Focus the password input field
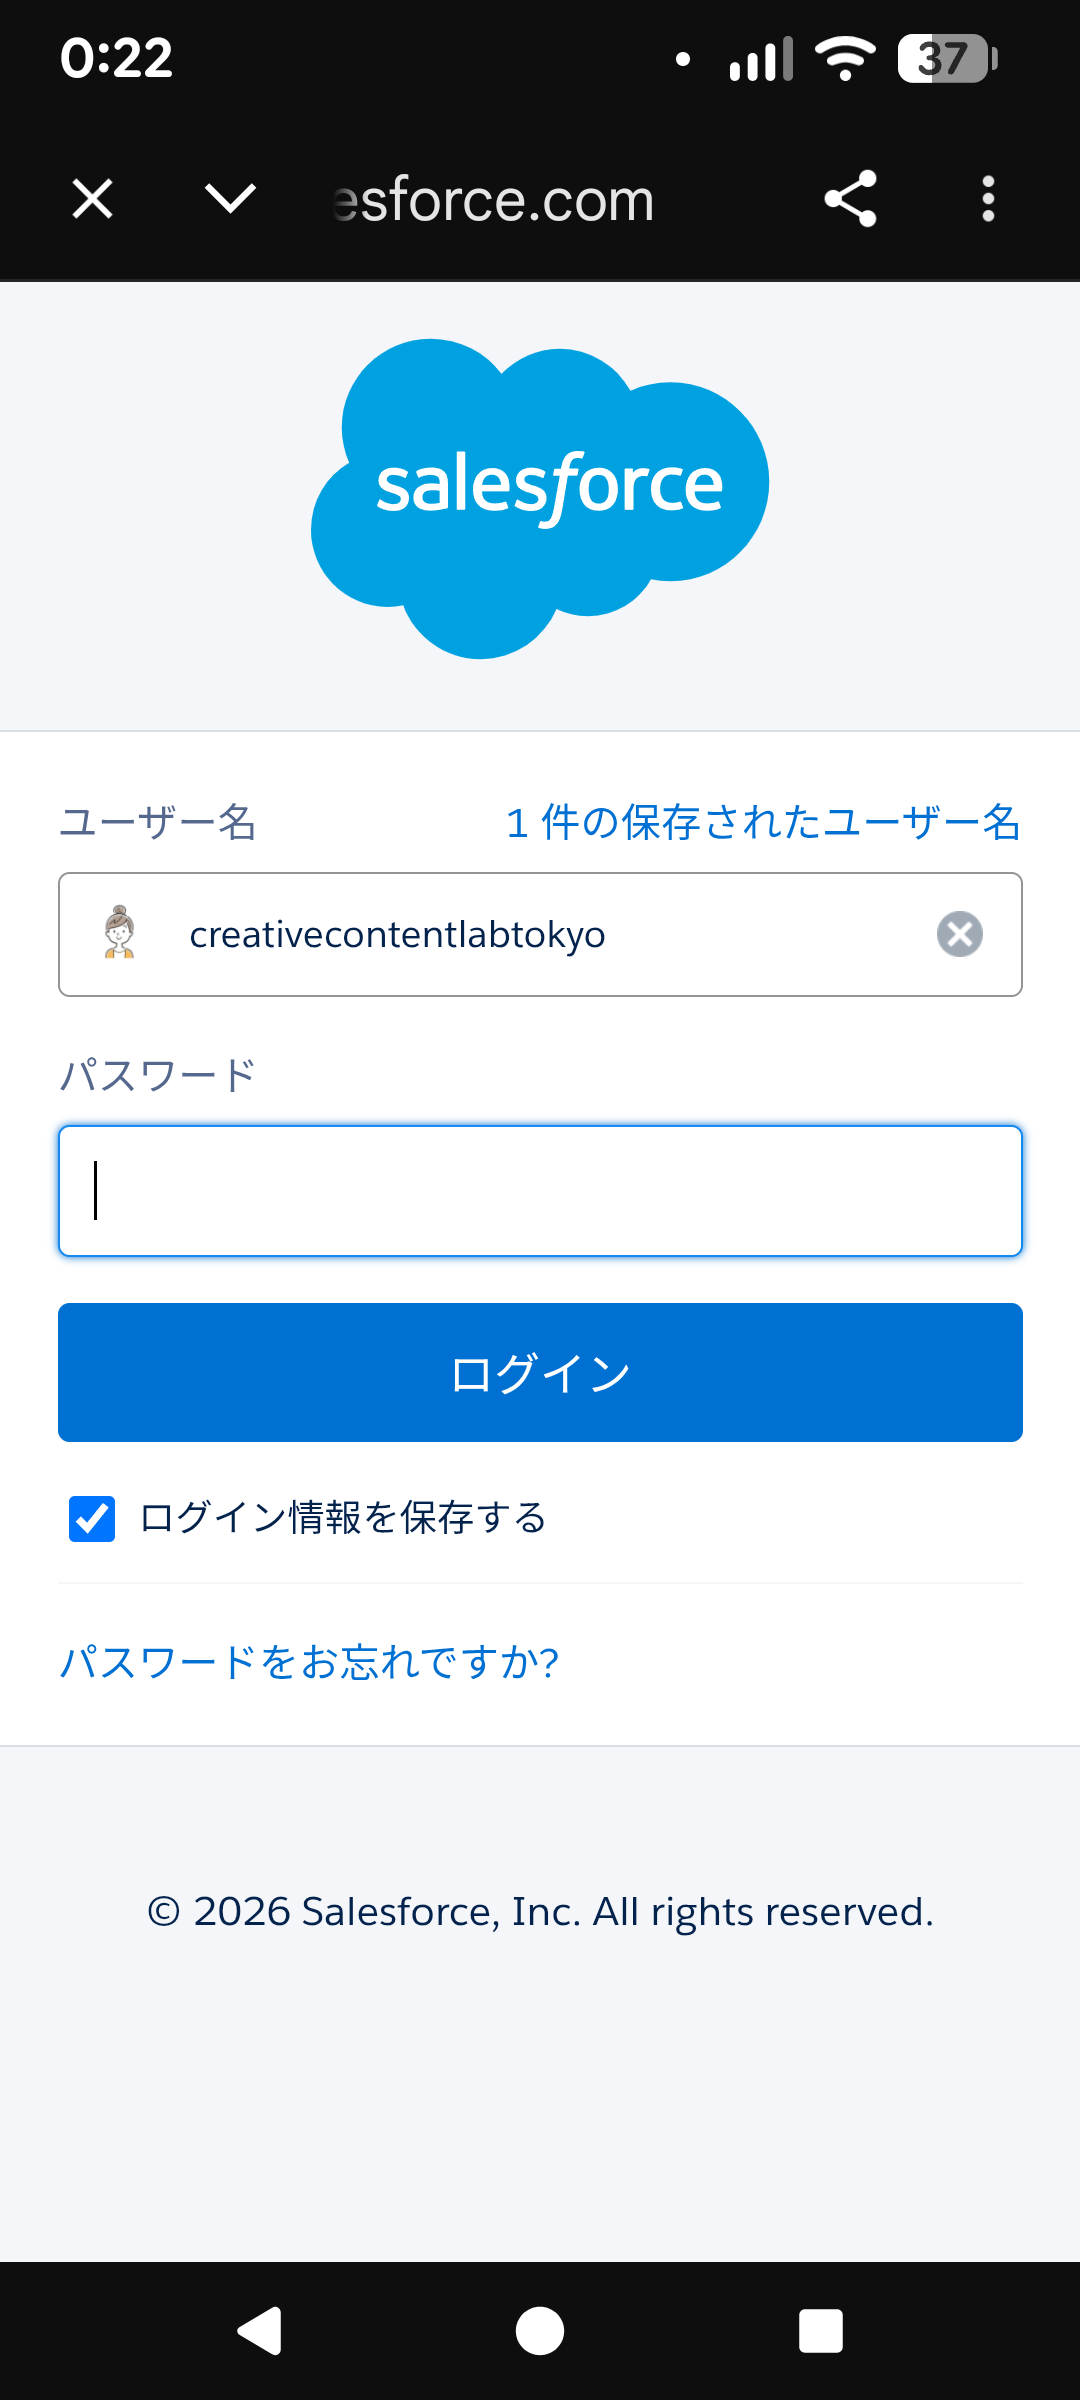This screenshot has width=1080, height=2400. tap(540, 1191)
